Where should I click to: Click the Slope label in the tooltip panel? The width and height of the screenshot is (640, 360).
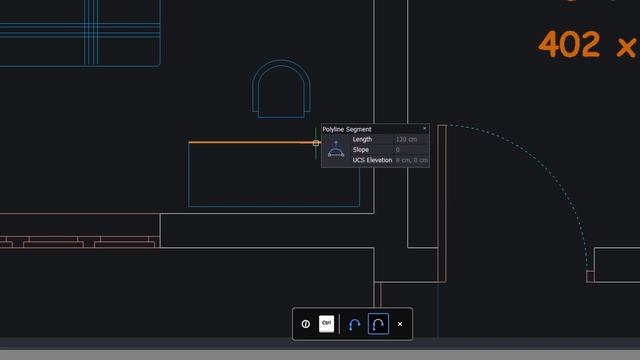point(360,150)
